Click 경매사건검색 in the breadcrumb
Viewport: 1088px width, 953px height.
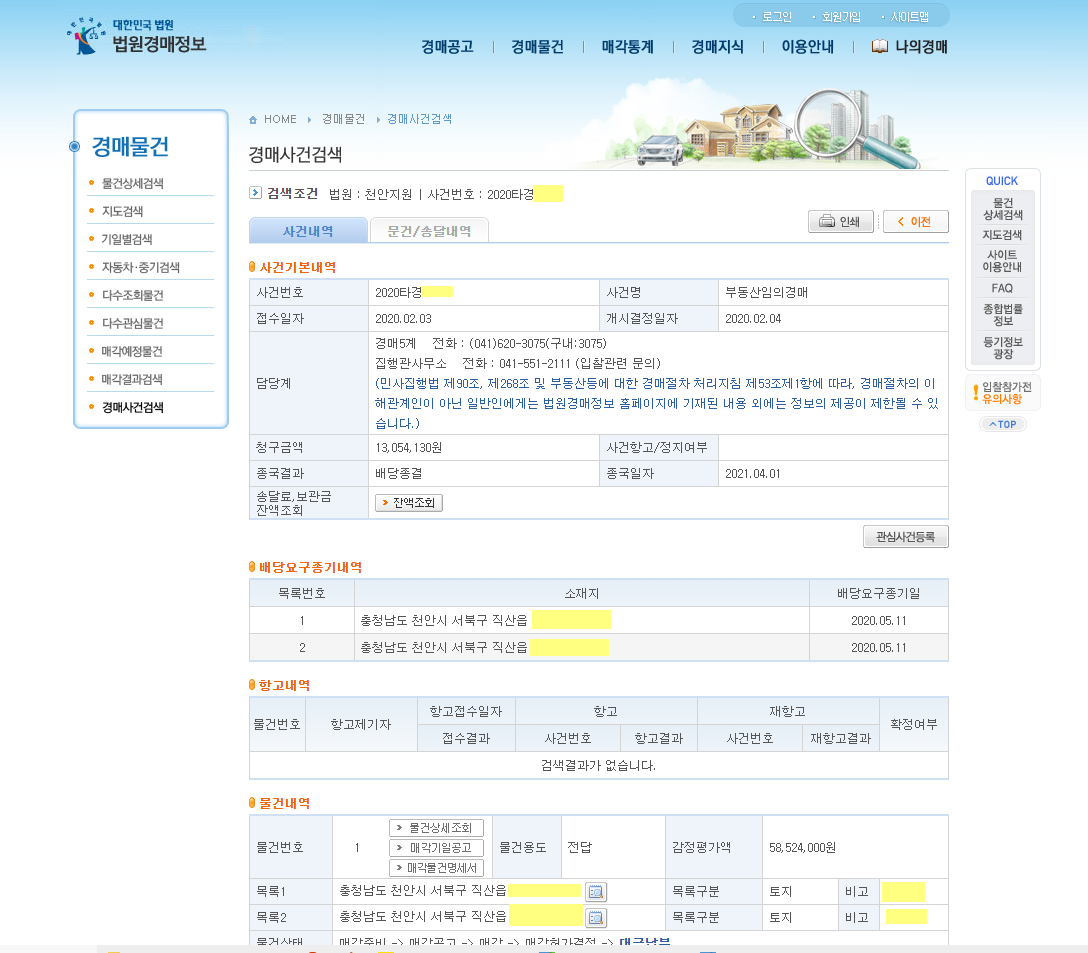(x=419, y=119)
